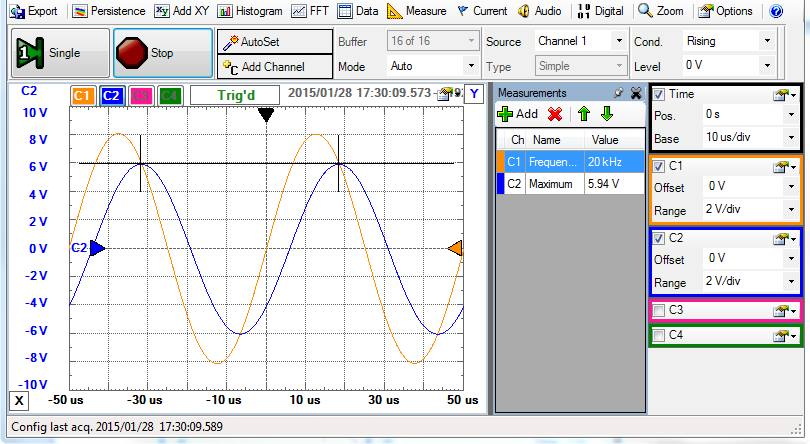Screen dimensions: 810x444
Task: Select the green C4 channel tab
Action: (x=169, y=96)
